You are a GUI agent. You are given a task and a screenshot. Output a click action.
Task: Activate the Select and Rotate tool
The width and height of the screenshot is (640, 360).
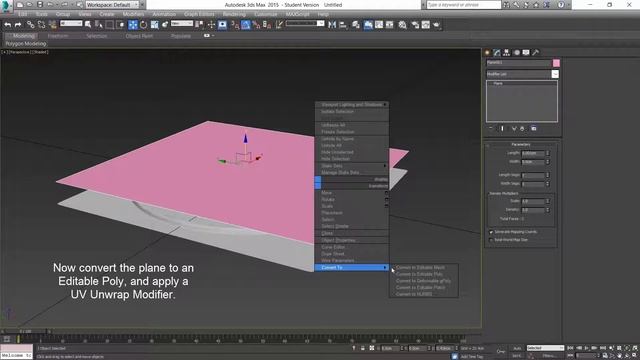click(143, 25)
